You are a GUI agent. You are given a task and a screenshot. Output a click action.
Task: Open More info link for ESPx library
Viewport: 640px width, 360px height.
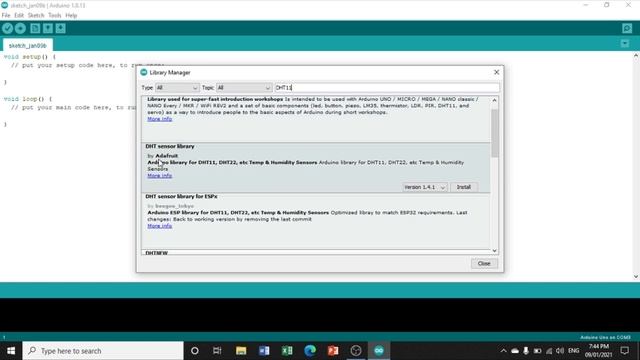pyautogui.click(x=160, y=226)
